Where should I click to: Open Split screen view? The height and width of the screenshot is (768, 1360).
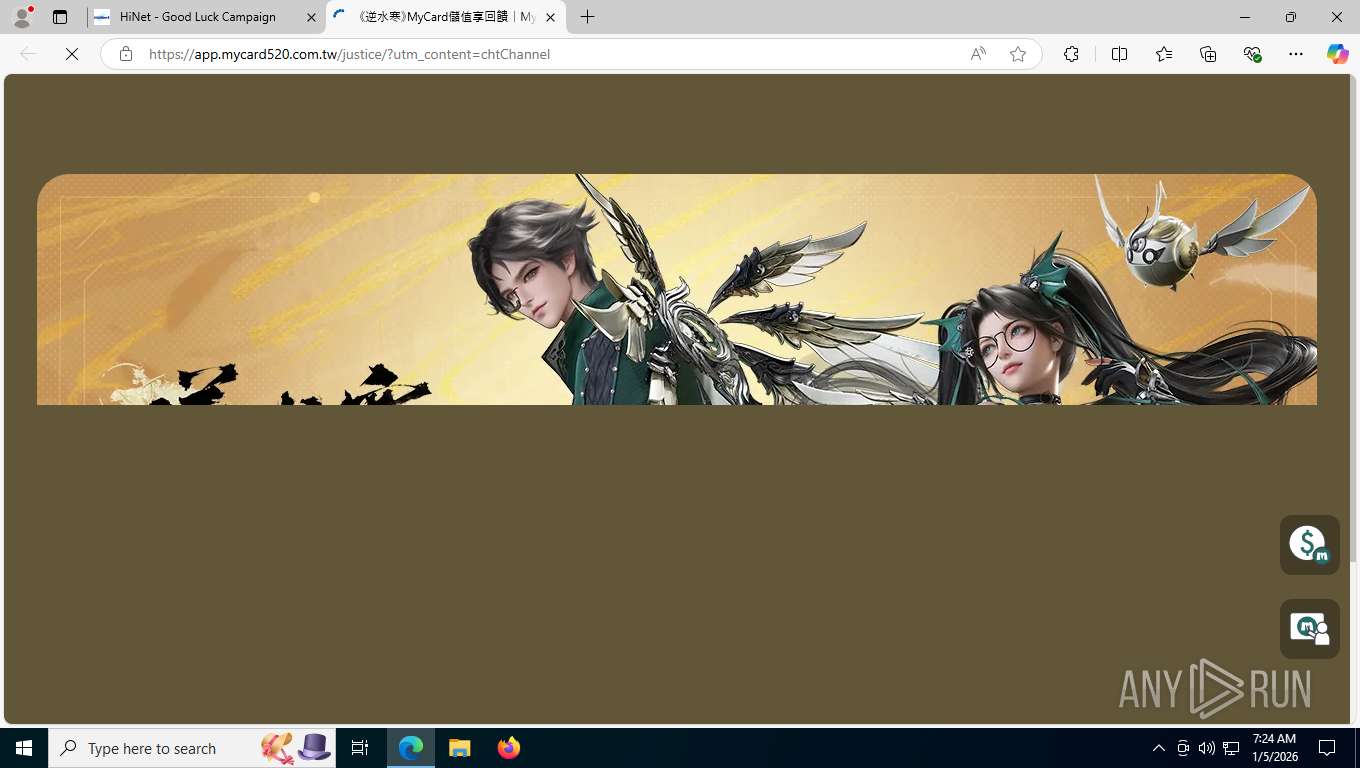tap(1119, 54)
